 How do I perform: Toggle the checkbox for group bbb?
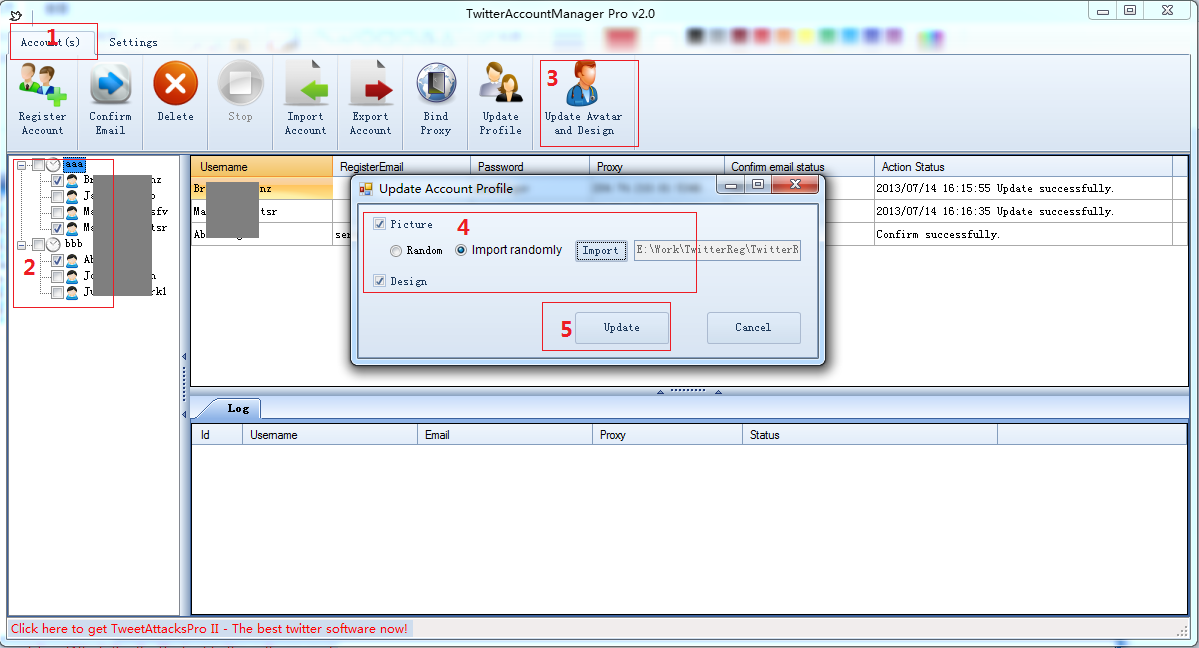[x=38, y=244]
